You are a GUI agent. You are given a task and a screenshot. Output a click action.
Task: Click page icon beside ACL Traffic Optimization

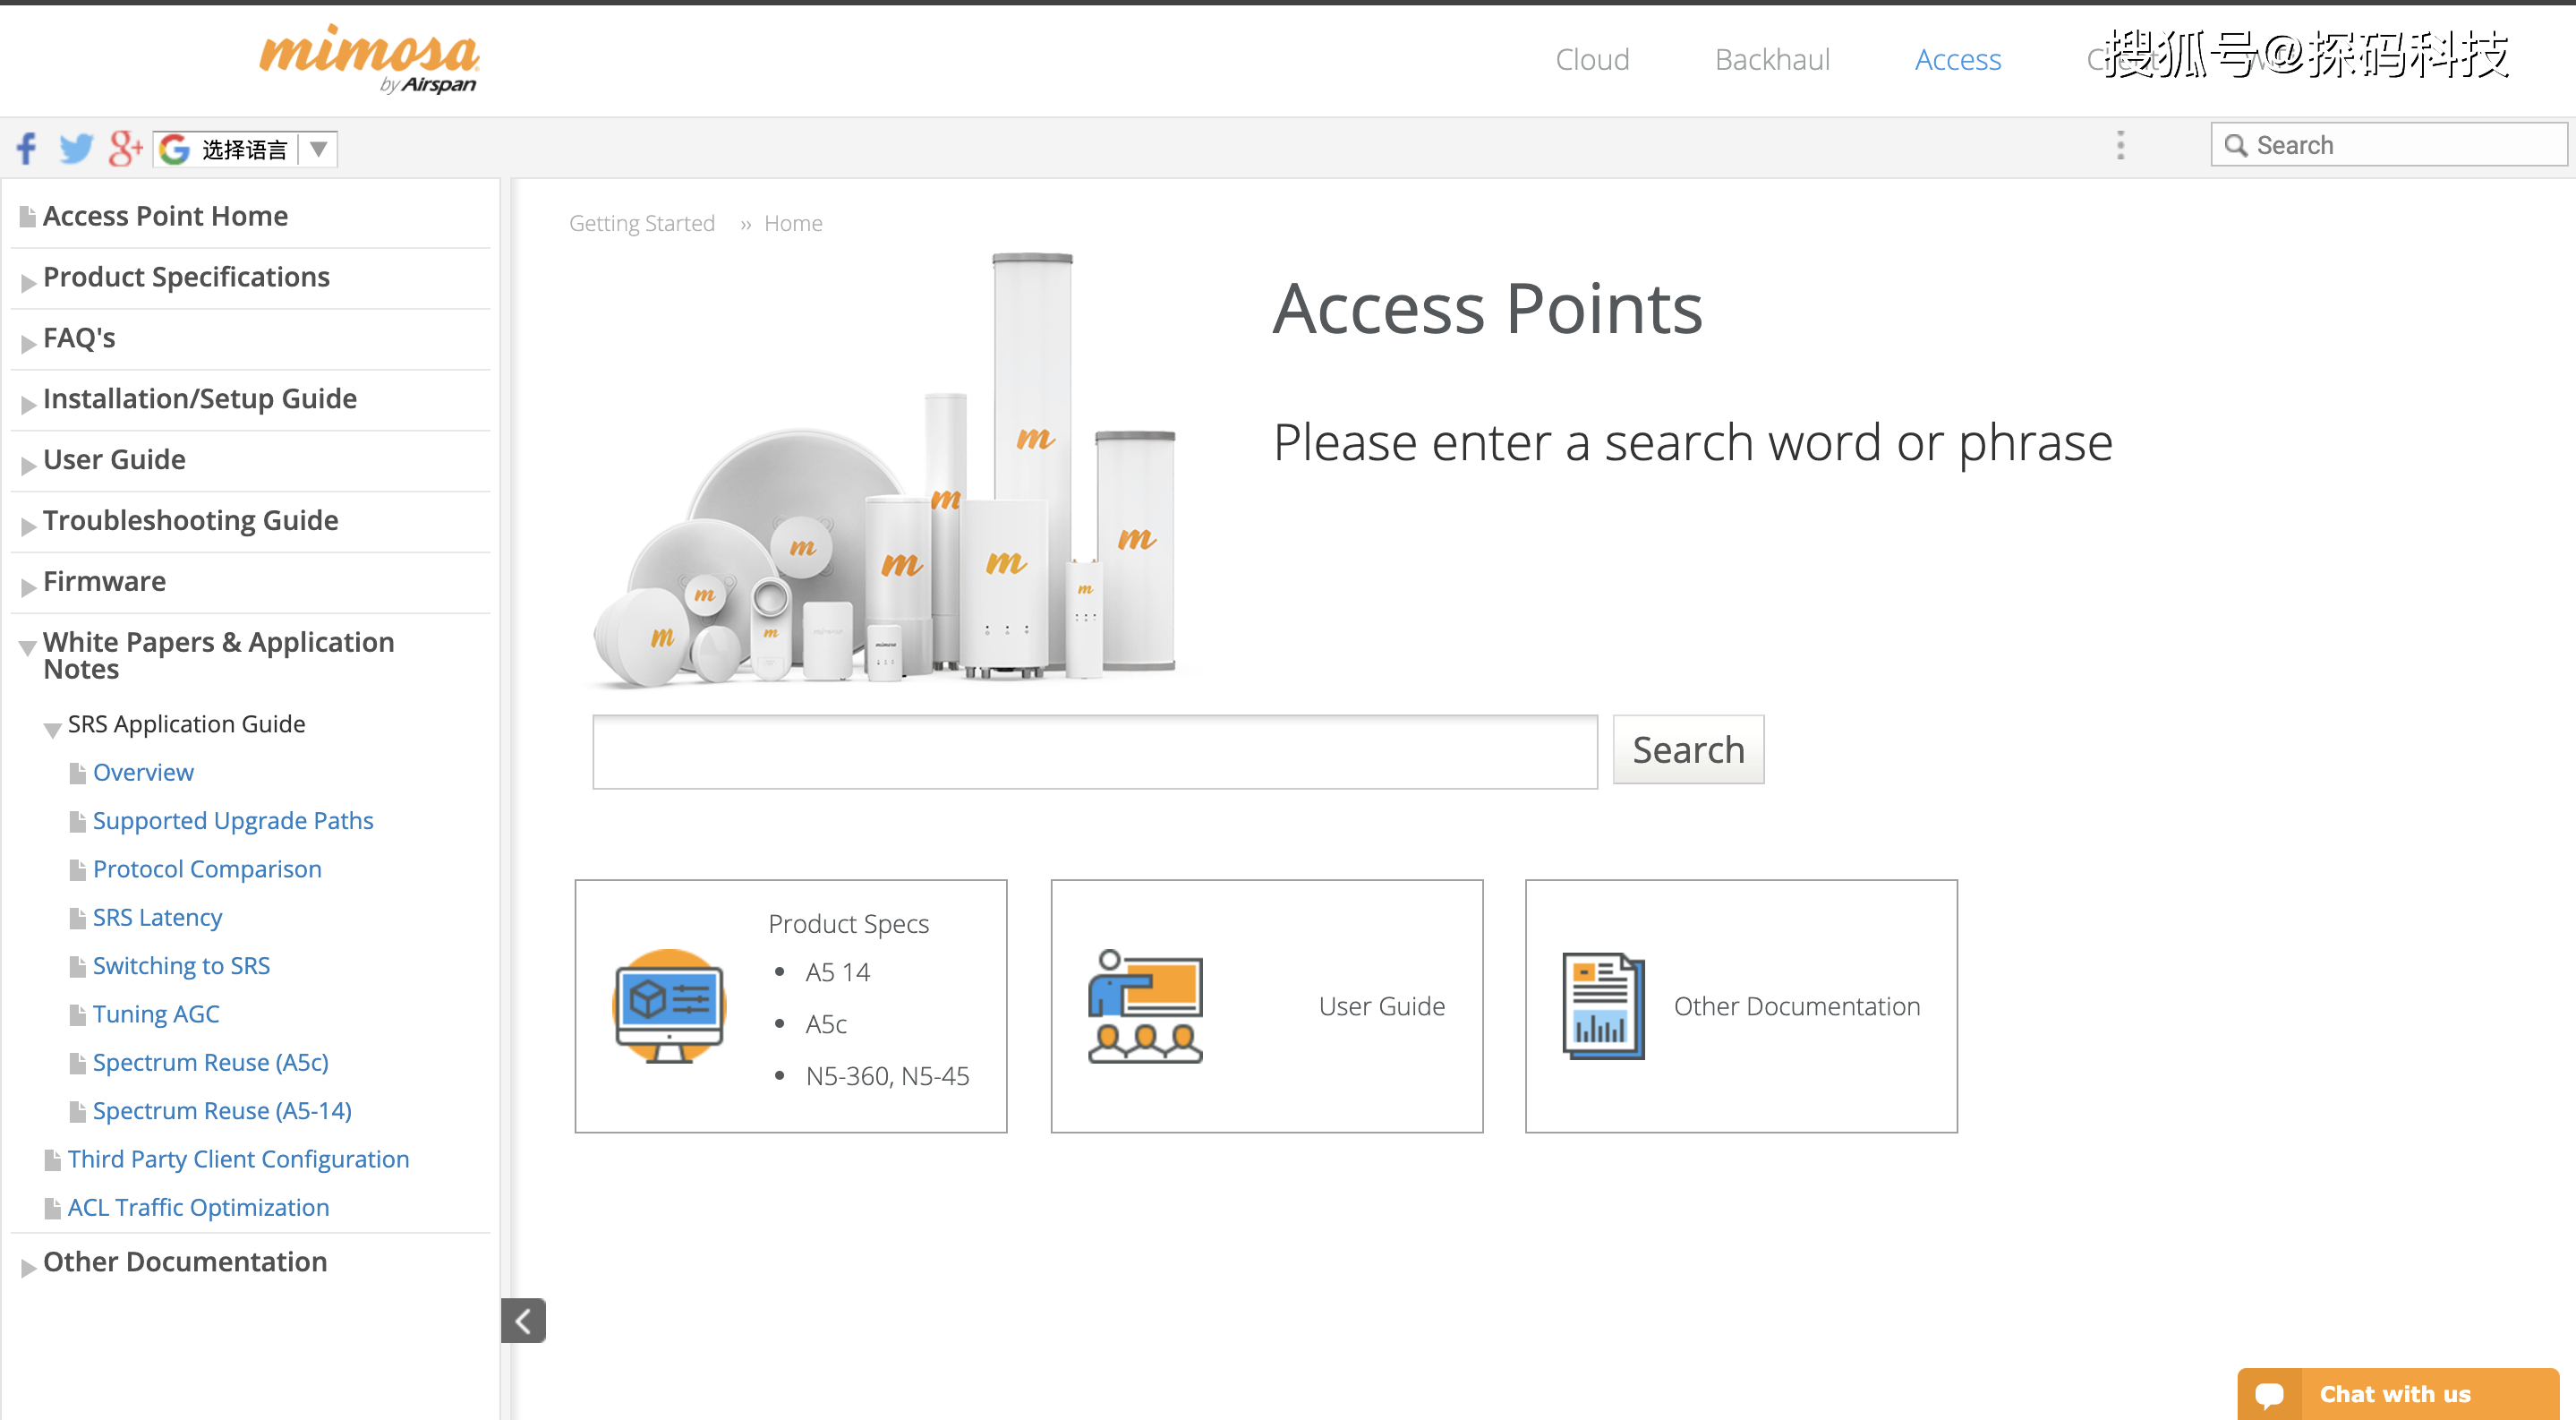[x=52, y=1209]
